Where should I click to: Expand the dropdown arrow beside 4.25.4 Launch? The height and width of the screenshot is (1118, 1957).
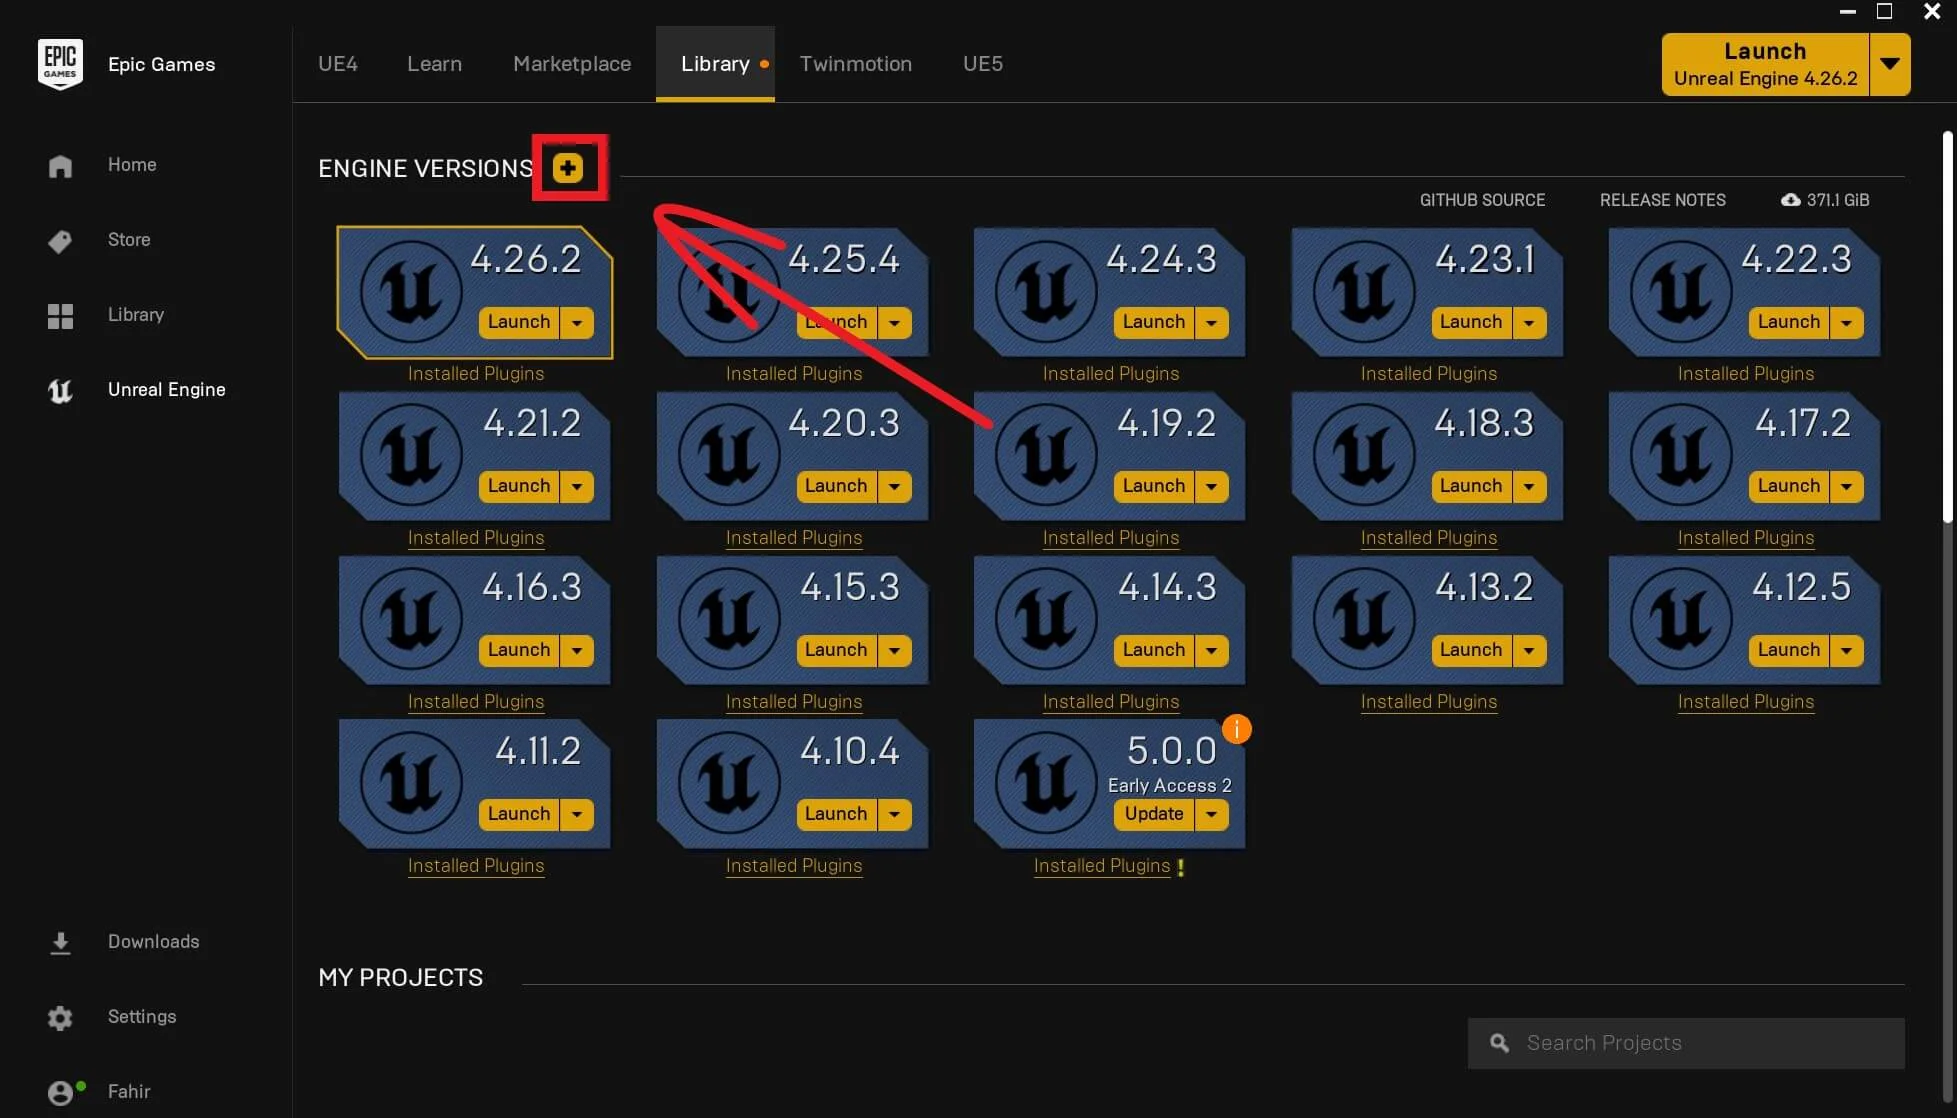(x=895, y=323)
